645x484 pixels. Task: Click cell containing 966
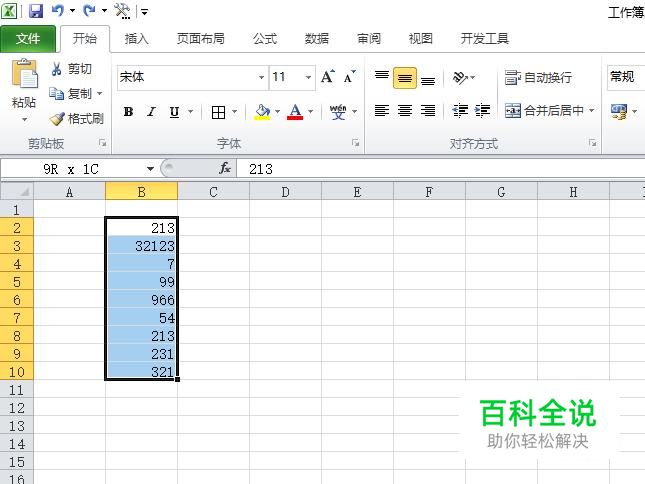click(x=142, y=300)
